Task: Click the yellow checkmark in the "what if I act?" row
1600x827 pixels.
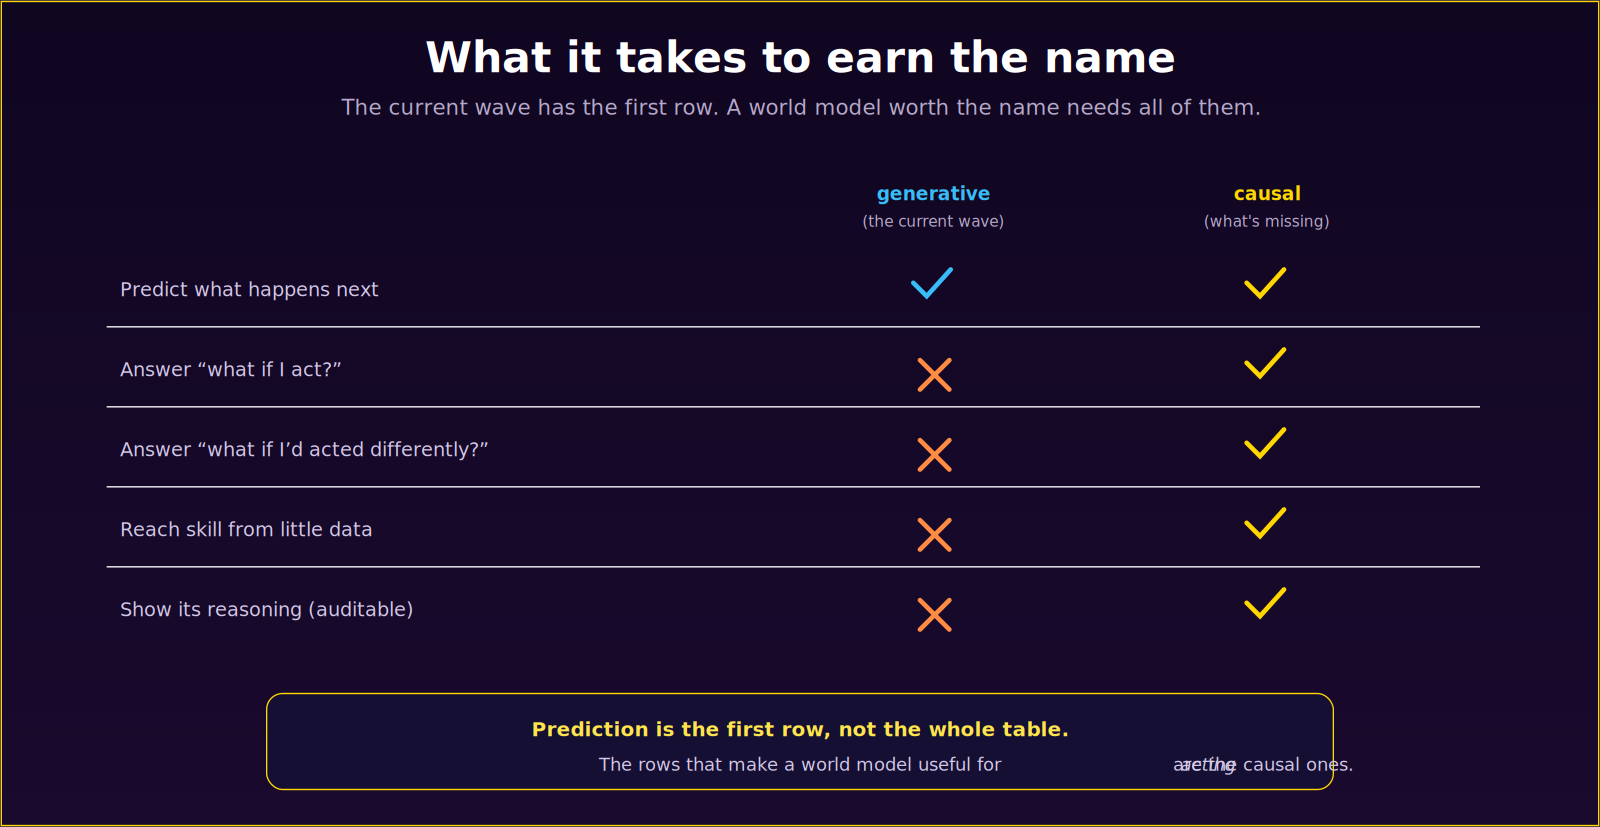Action: 1265,363
